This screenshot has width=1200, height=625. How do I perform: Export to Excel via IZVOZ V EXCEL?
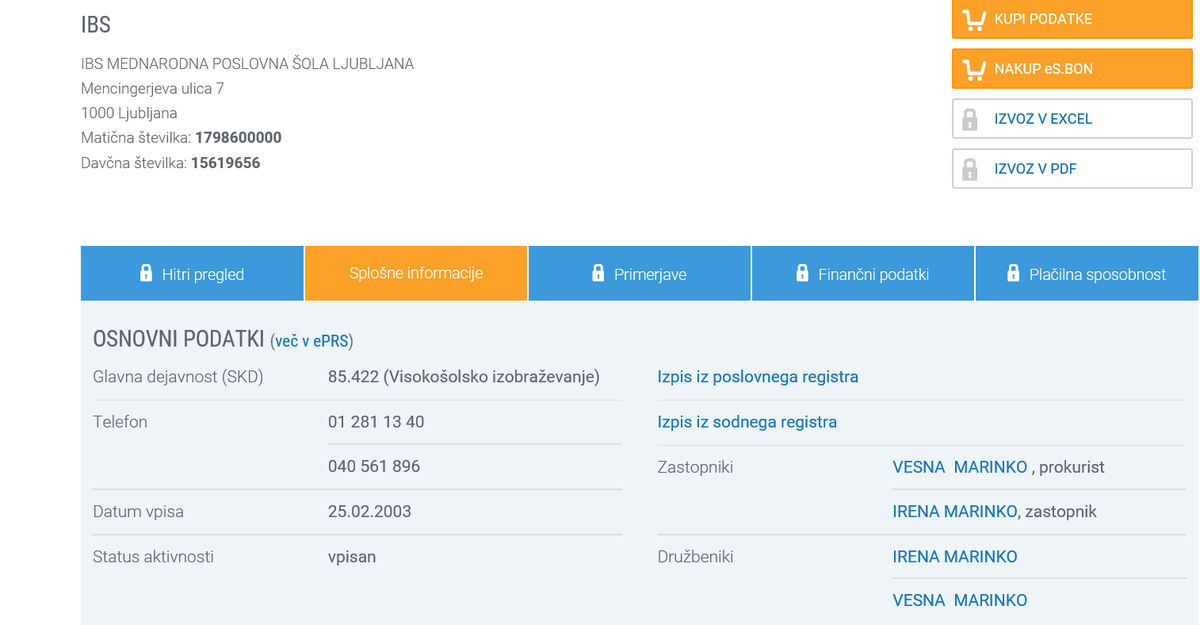tap(1072, 119)
